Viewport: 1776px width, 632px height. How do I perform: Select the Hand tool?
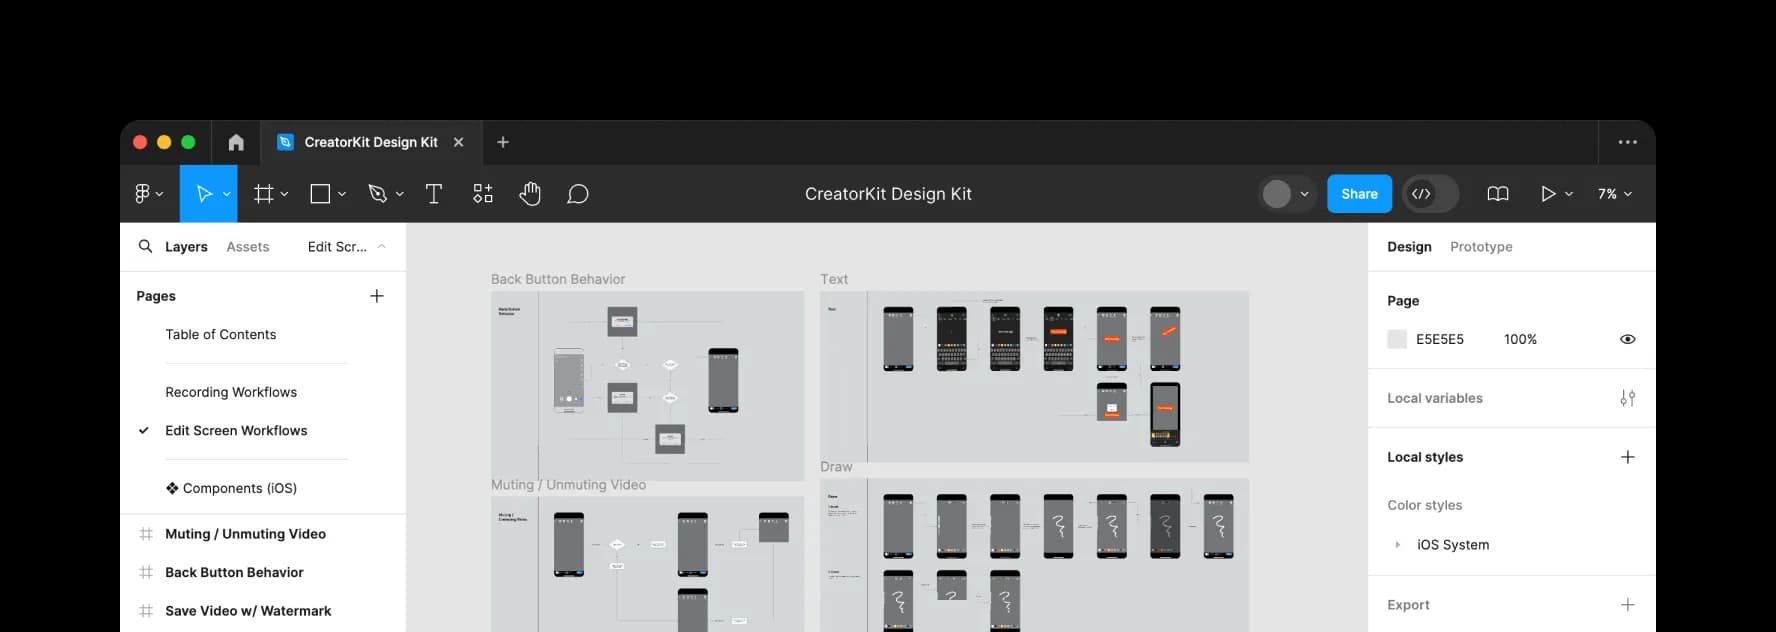click(x=530, y=194)
